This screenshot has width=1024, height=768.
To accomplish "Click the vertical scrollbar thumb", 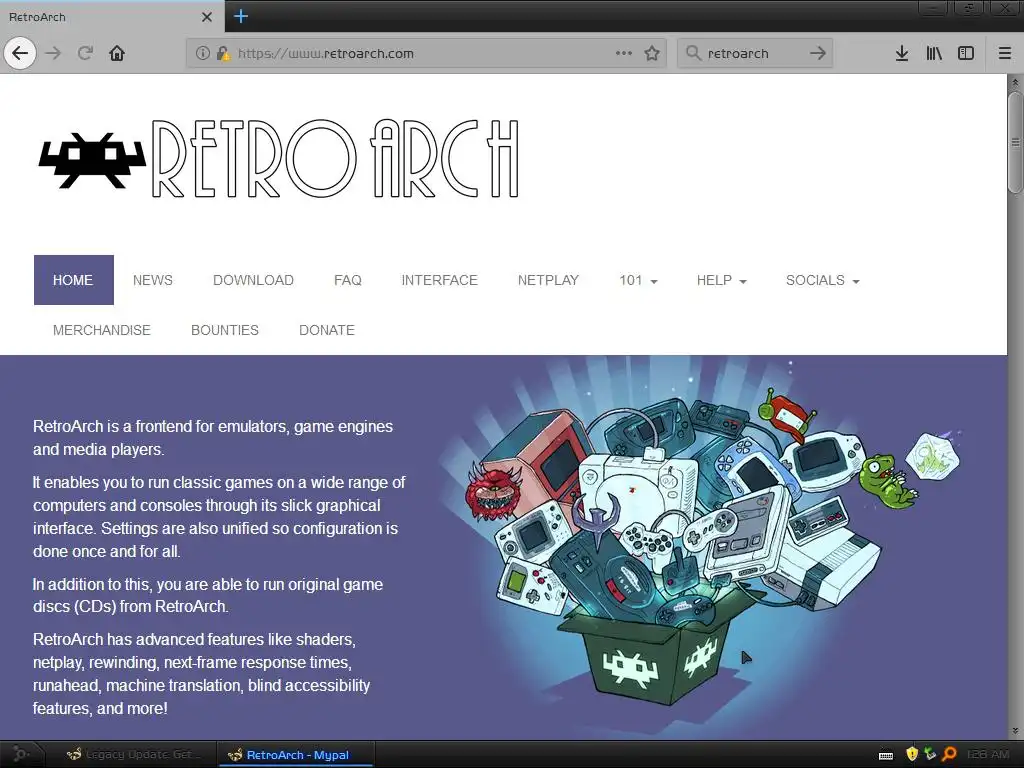I will tap(1014, 142).
